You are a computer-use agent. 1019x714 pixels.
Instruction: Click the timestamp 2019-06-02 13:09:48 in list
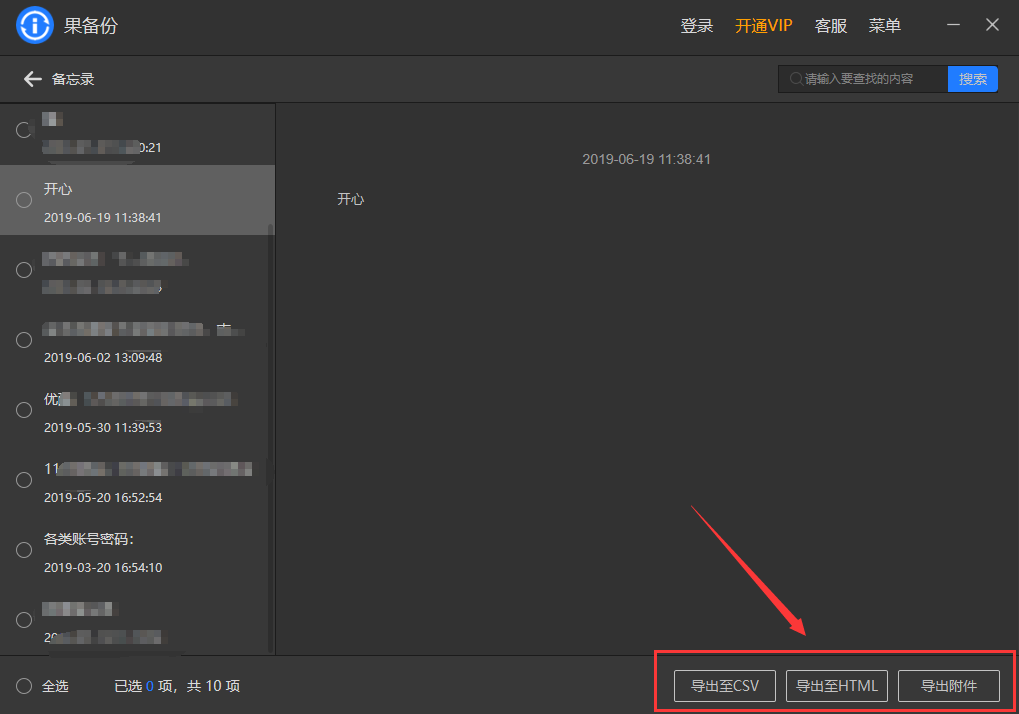coord(103,357)
